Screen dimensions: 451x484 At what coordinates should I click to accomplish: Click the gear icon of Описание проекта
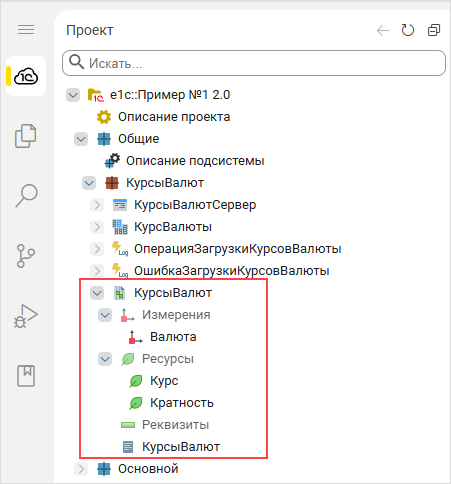[x=104, y=117]
